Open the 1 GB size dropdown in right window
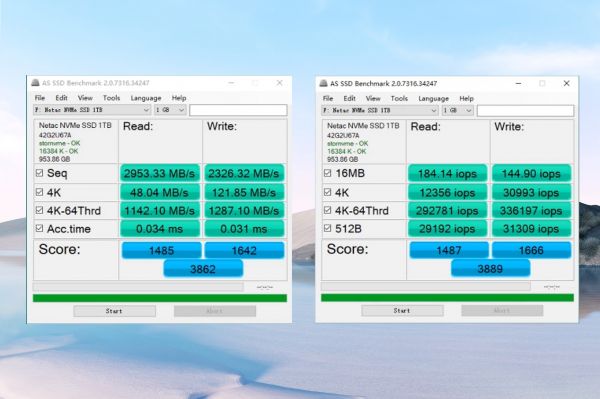Image resolution: width=600 pixels, height=399 pixels. (458, 110)
